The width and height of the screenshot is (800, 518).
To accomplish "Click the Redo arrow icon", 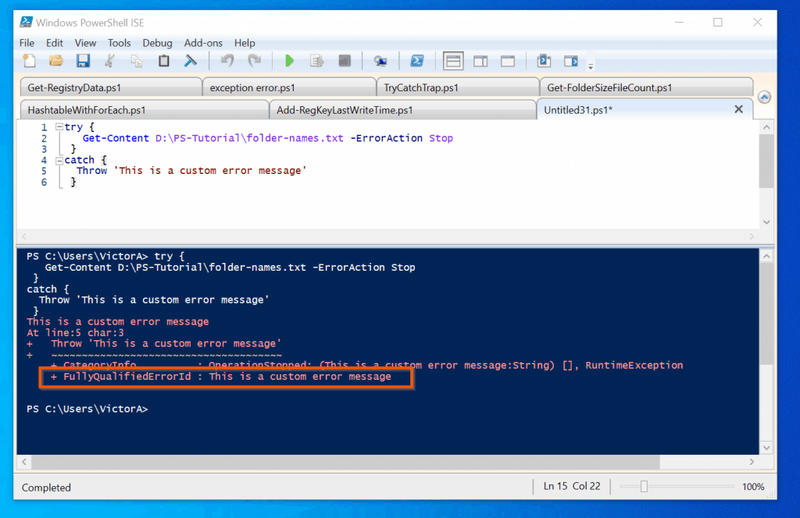I will pyautogui.click(x=254, y=61).
